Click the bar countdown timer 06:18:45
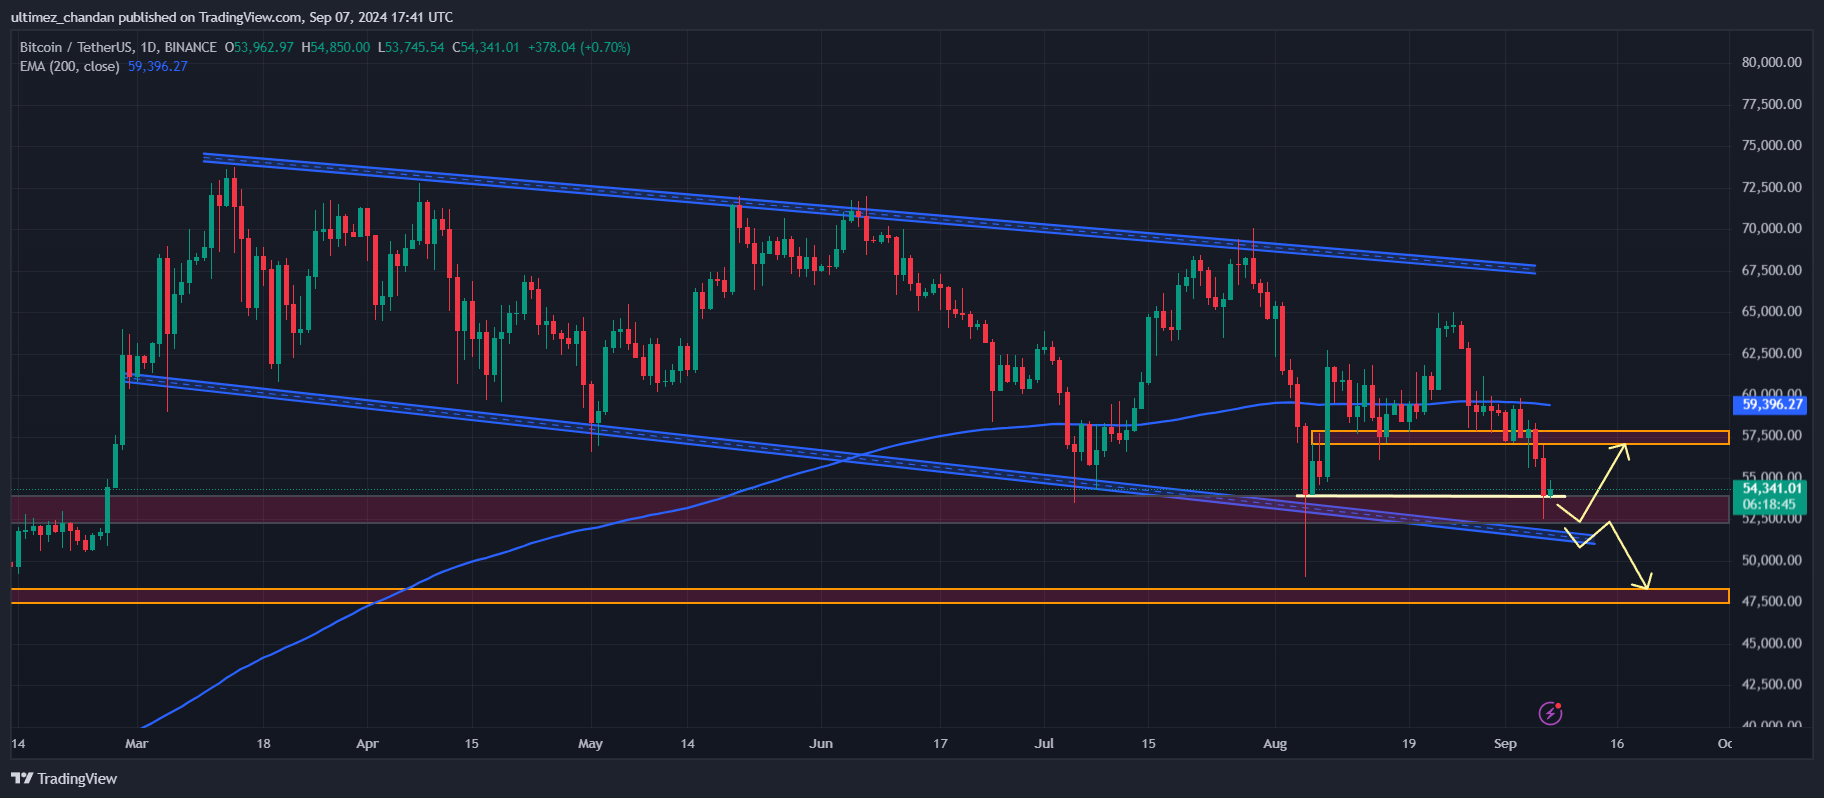The image size is (1824, 798). [x=1770, y=505]
